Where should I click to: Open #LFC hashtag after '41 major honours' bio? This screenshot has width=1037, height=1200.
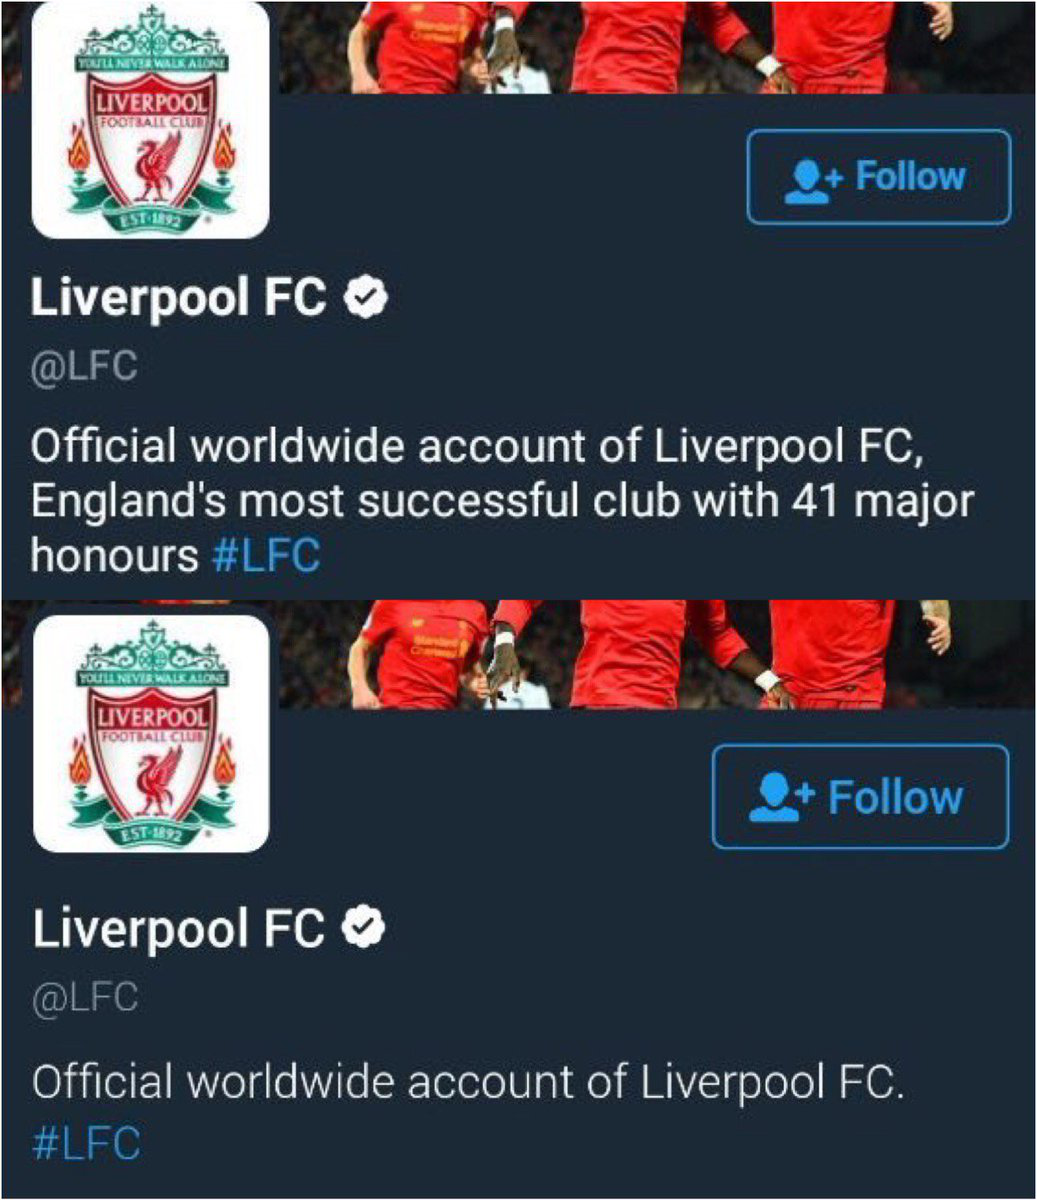pos(266,554)
